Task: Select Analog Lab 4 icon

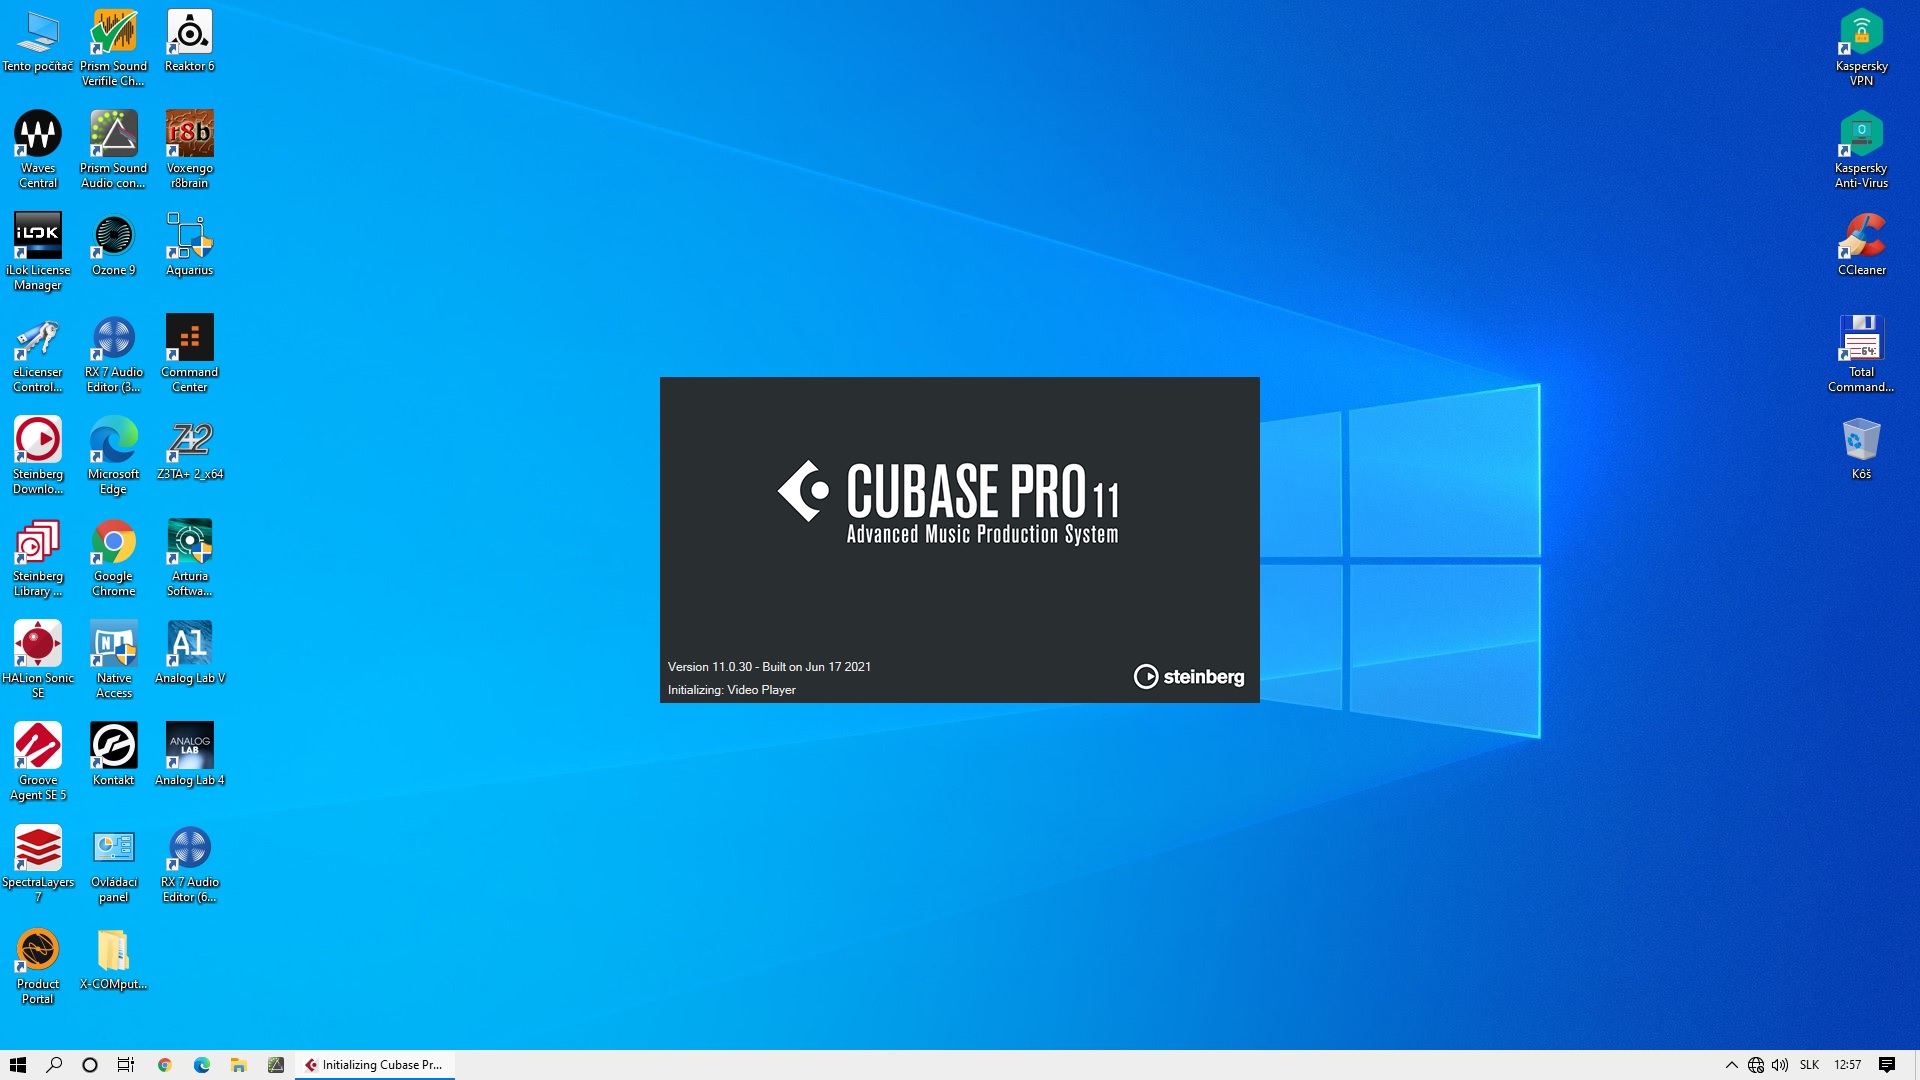Action: coord(190,755)
